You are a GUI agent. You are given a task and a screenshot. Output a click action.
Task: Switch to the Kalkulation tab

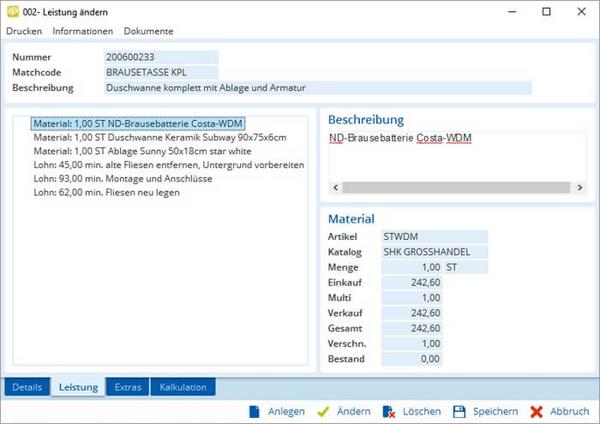pyautogui.click(x=183, y=387)
